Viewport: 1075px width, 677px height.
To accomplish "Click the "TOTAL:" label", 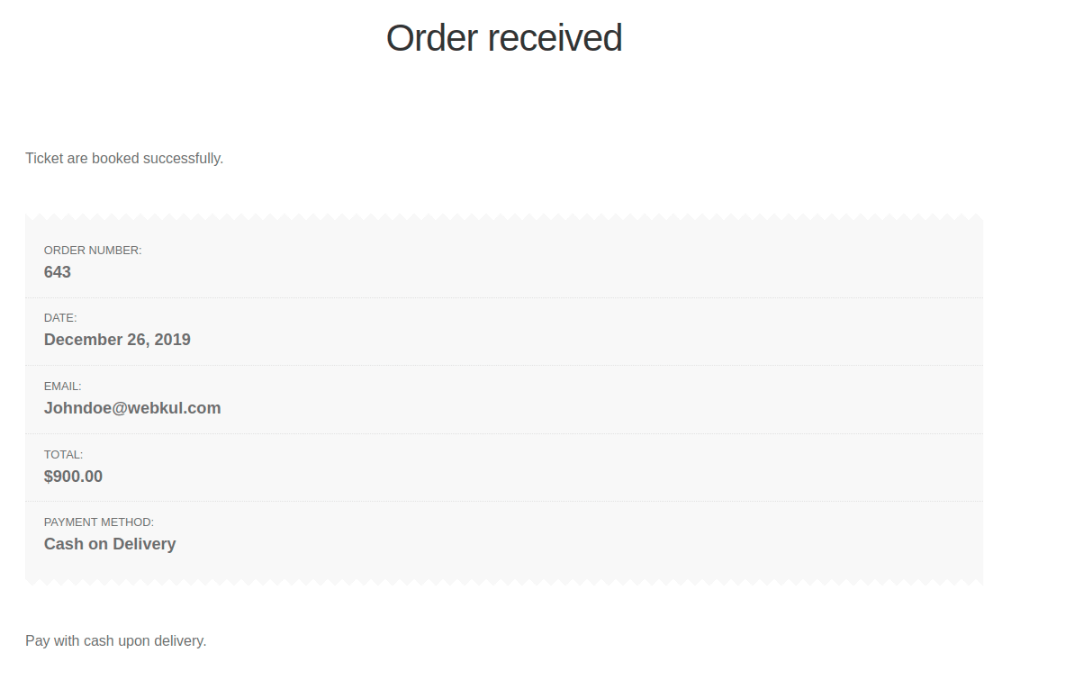I will (63, 454).
